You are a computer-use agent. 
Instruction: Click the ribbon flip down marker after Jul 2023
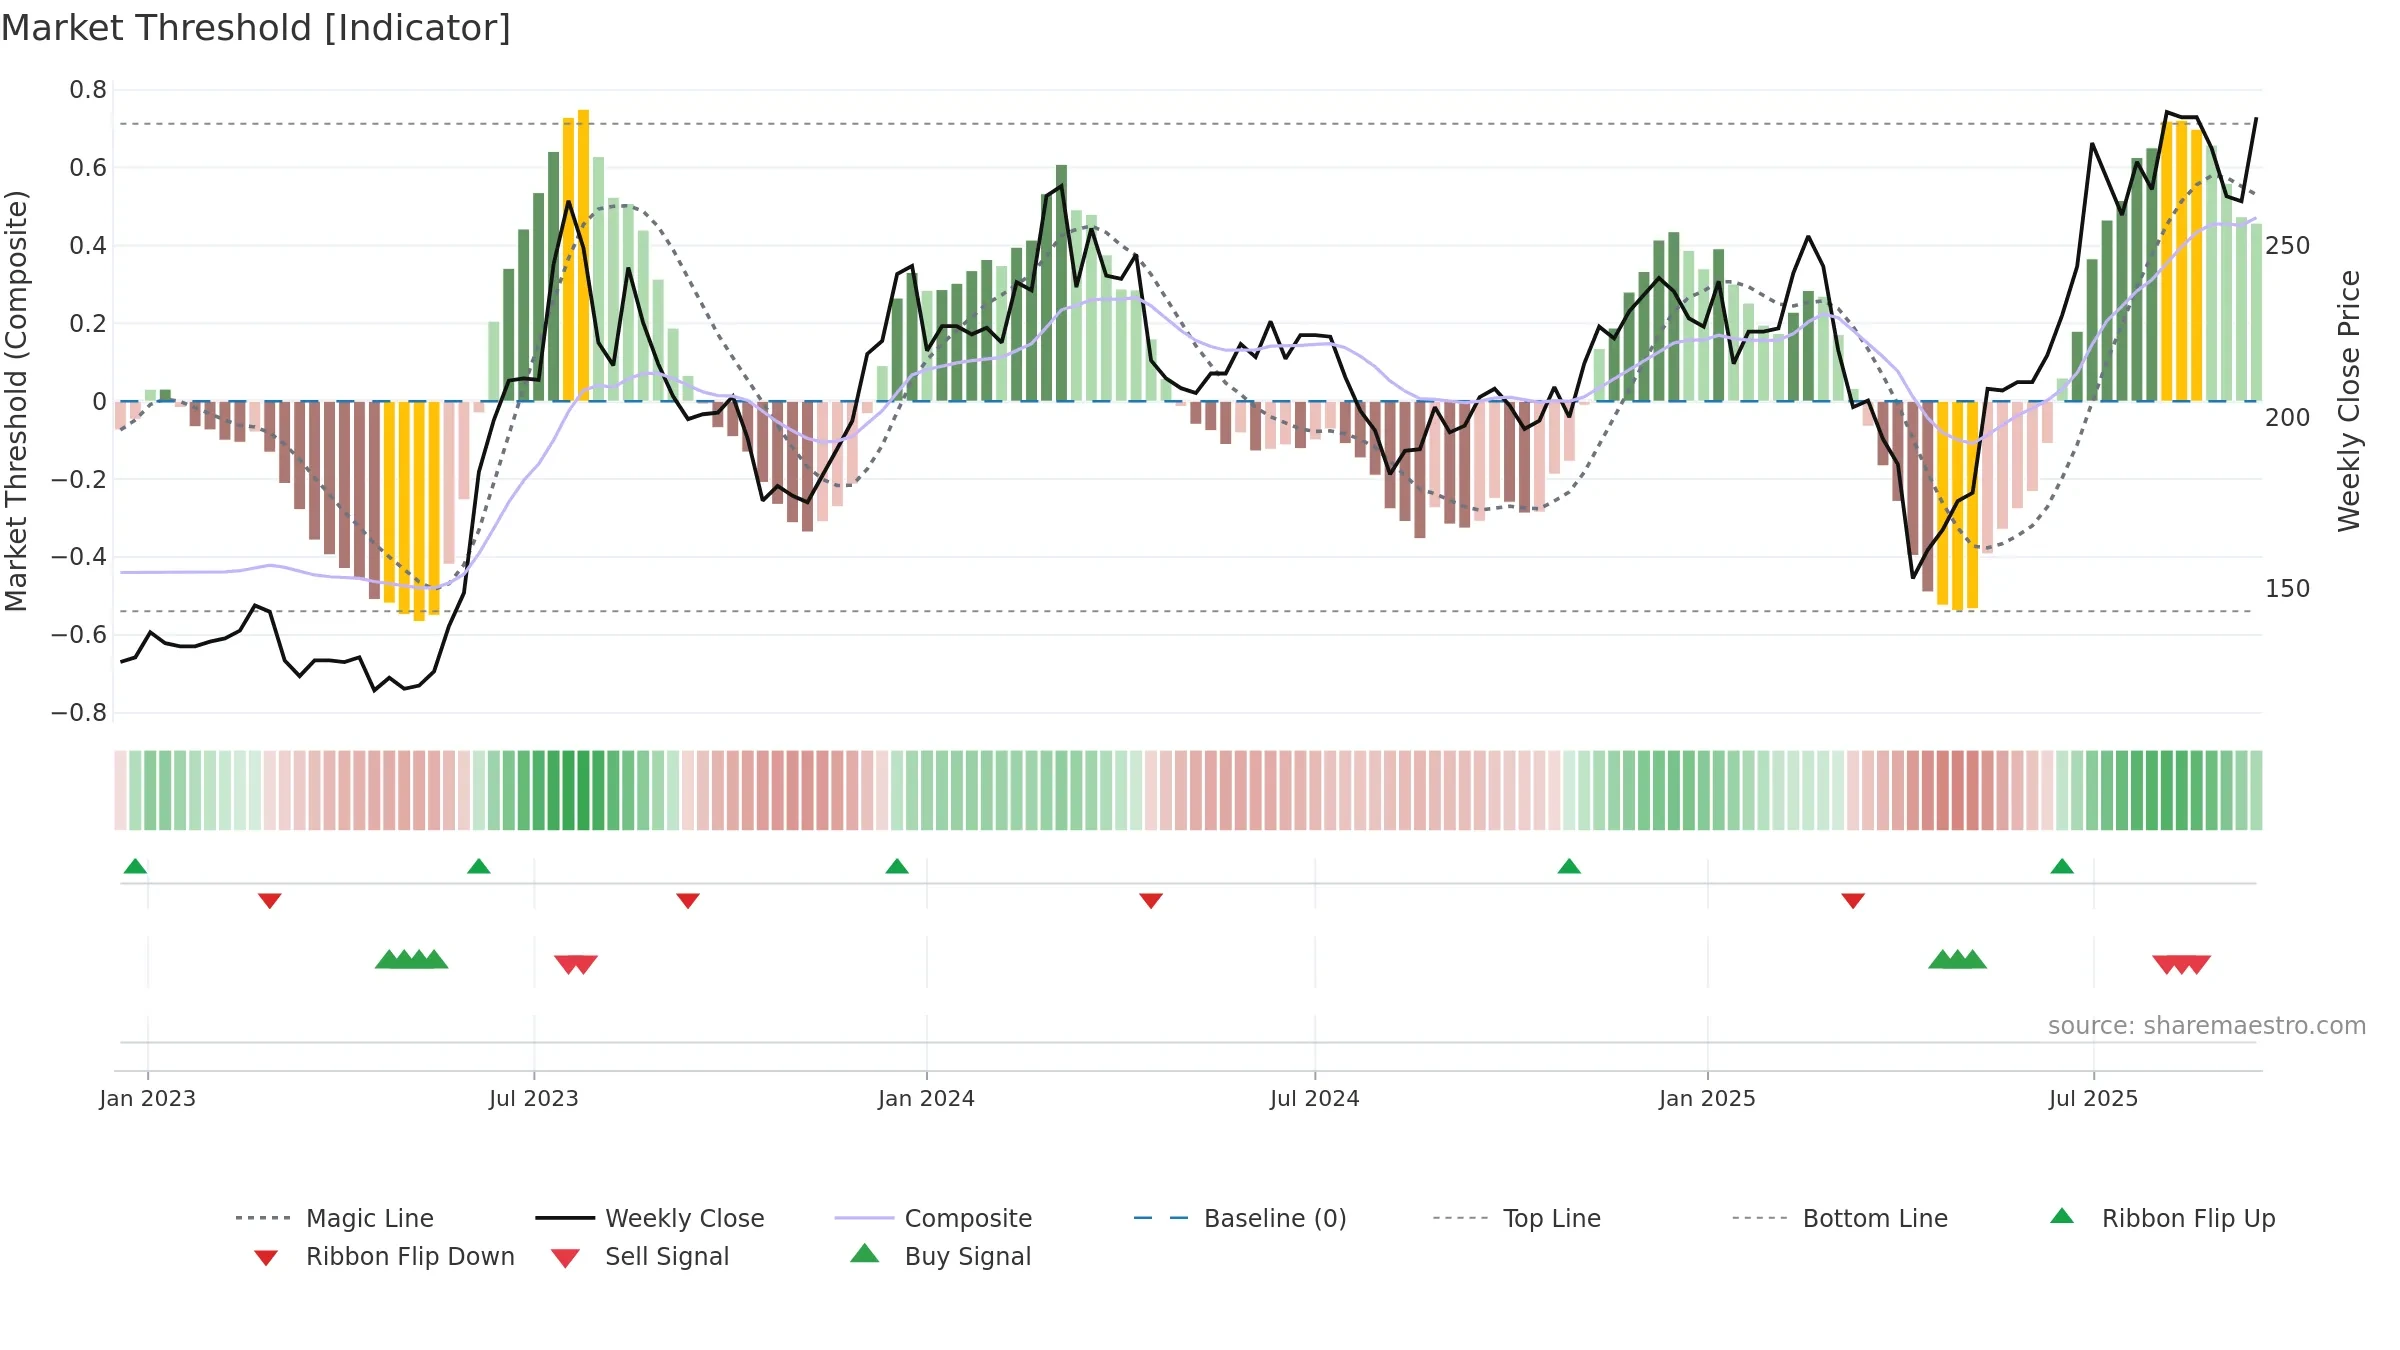(x=688, y=901)
